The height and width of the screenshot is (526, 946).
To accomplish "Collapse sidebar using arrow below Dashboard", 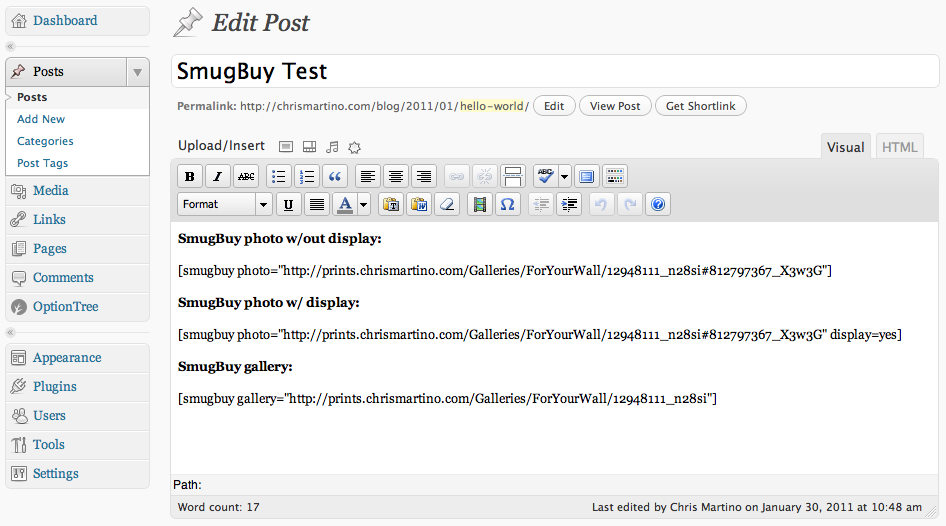I will pyautogui.click(x=10, y=46).
